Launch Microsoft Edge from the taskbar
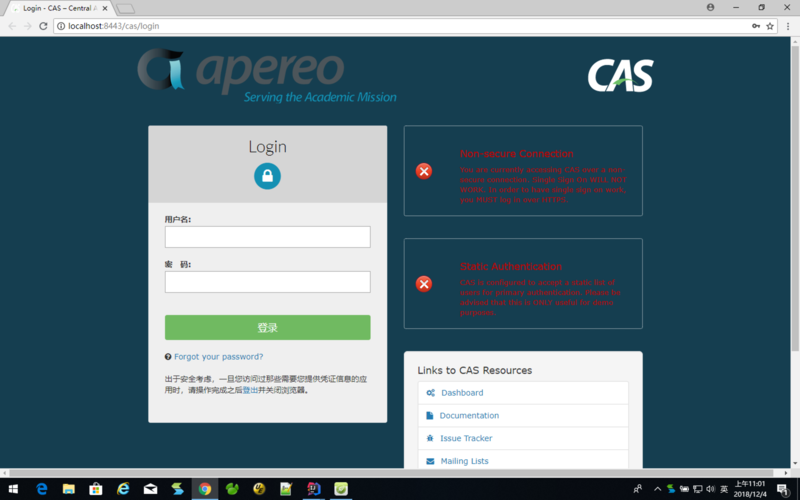Viewport: 800px width, 500px height. (41, 489)
